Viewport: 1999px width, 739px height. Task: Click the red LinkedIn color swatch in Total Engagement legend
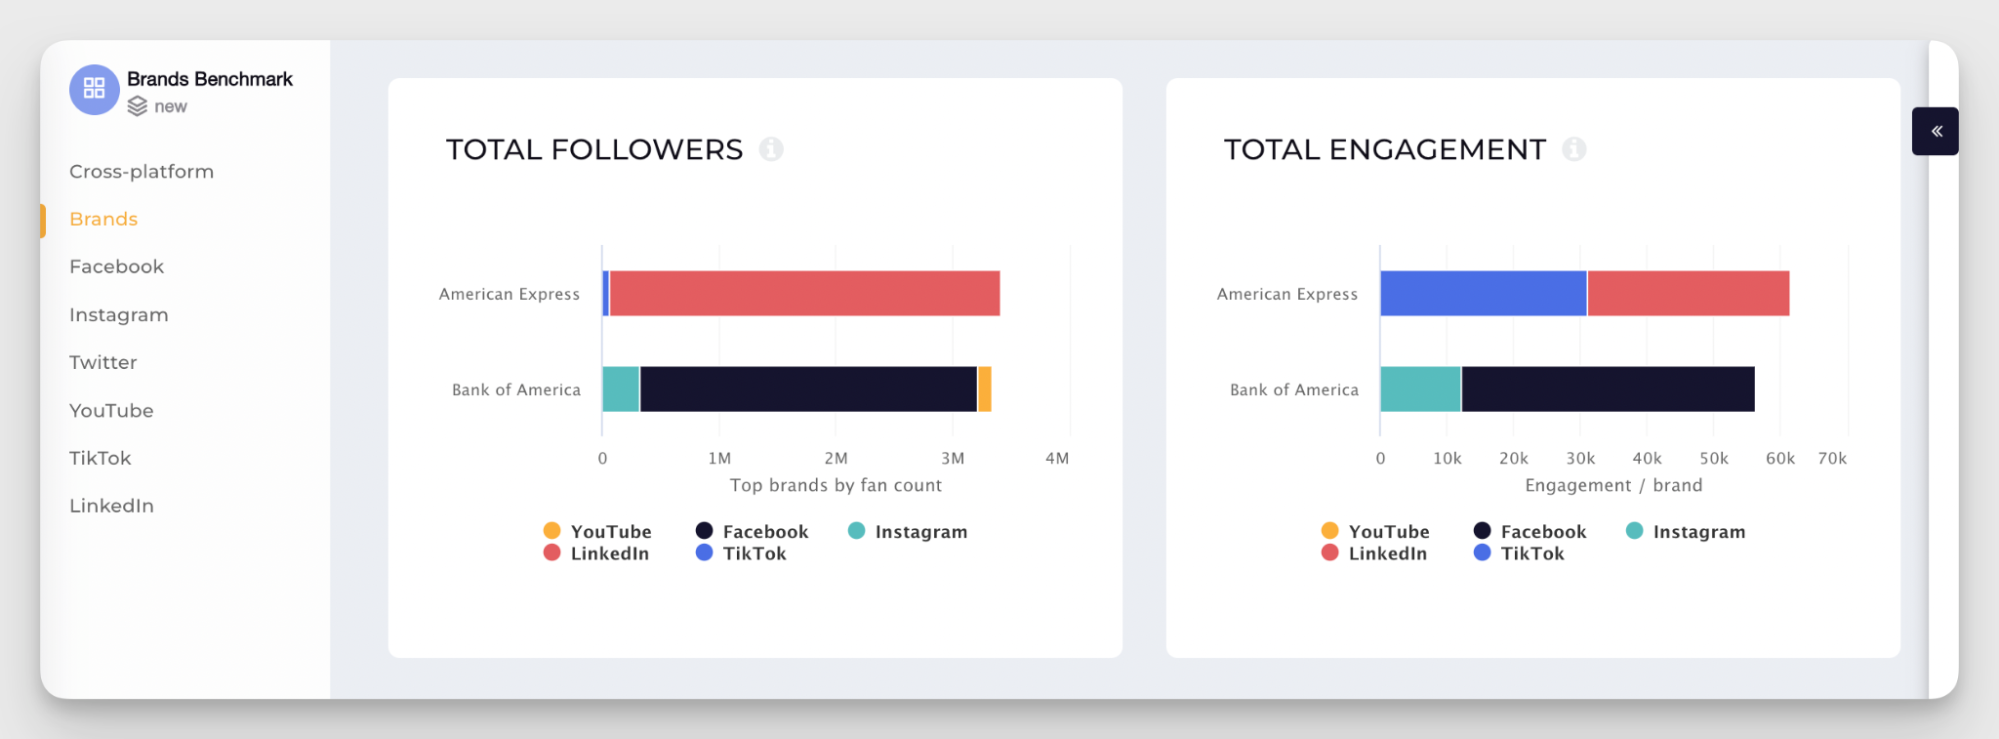[x=1327, y=552]
